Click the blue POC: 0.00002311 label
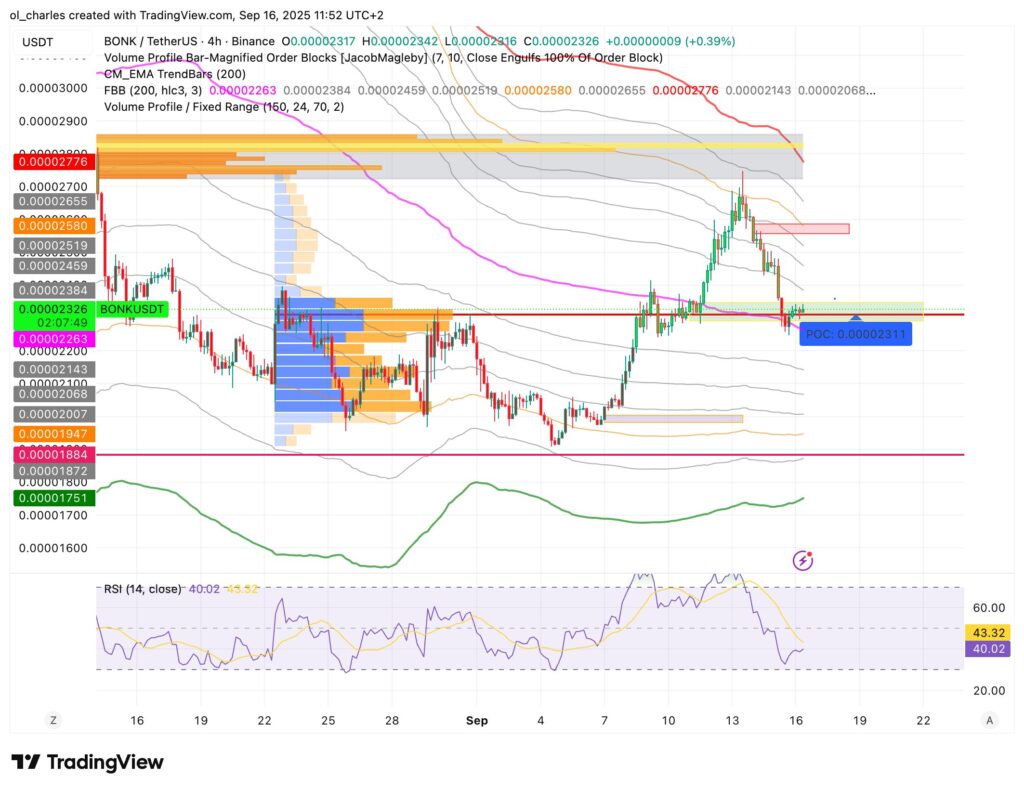 coord(857,335)
